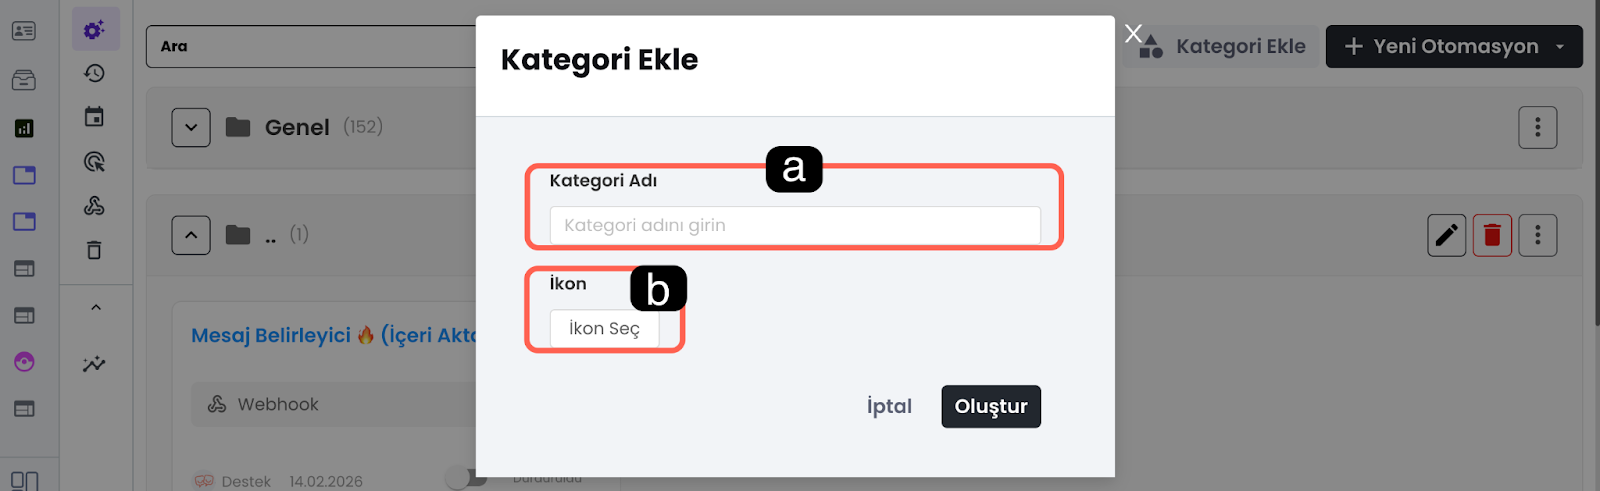Open the Yeni Otomasyon dropdown arrow
Image resolution: width=1600 pixels, height=491 pixels.
(1560, 47)
